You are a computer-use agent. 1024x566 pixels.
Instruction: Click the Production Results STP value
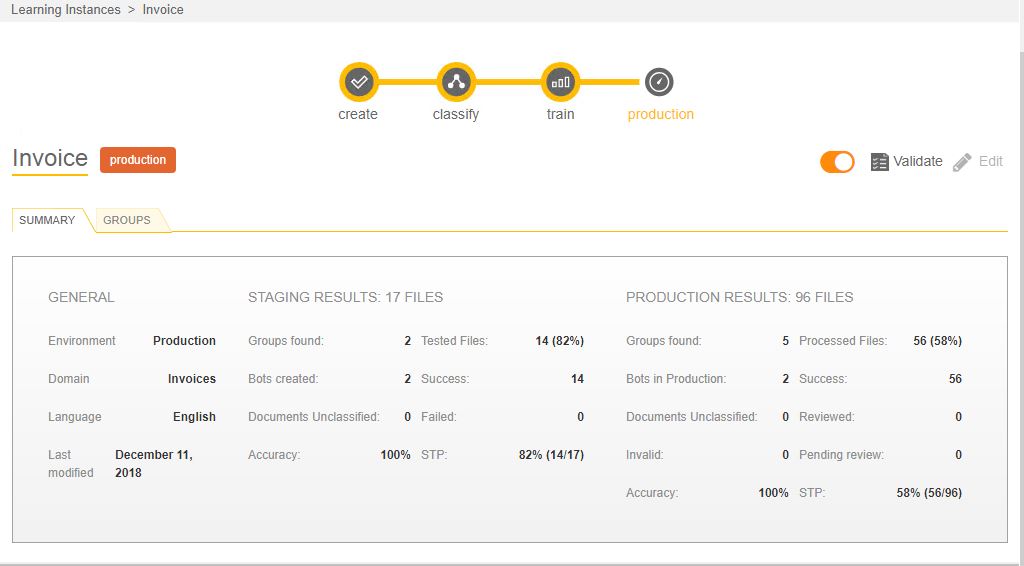(x=929, y=493)
